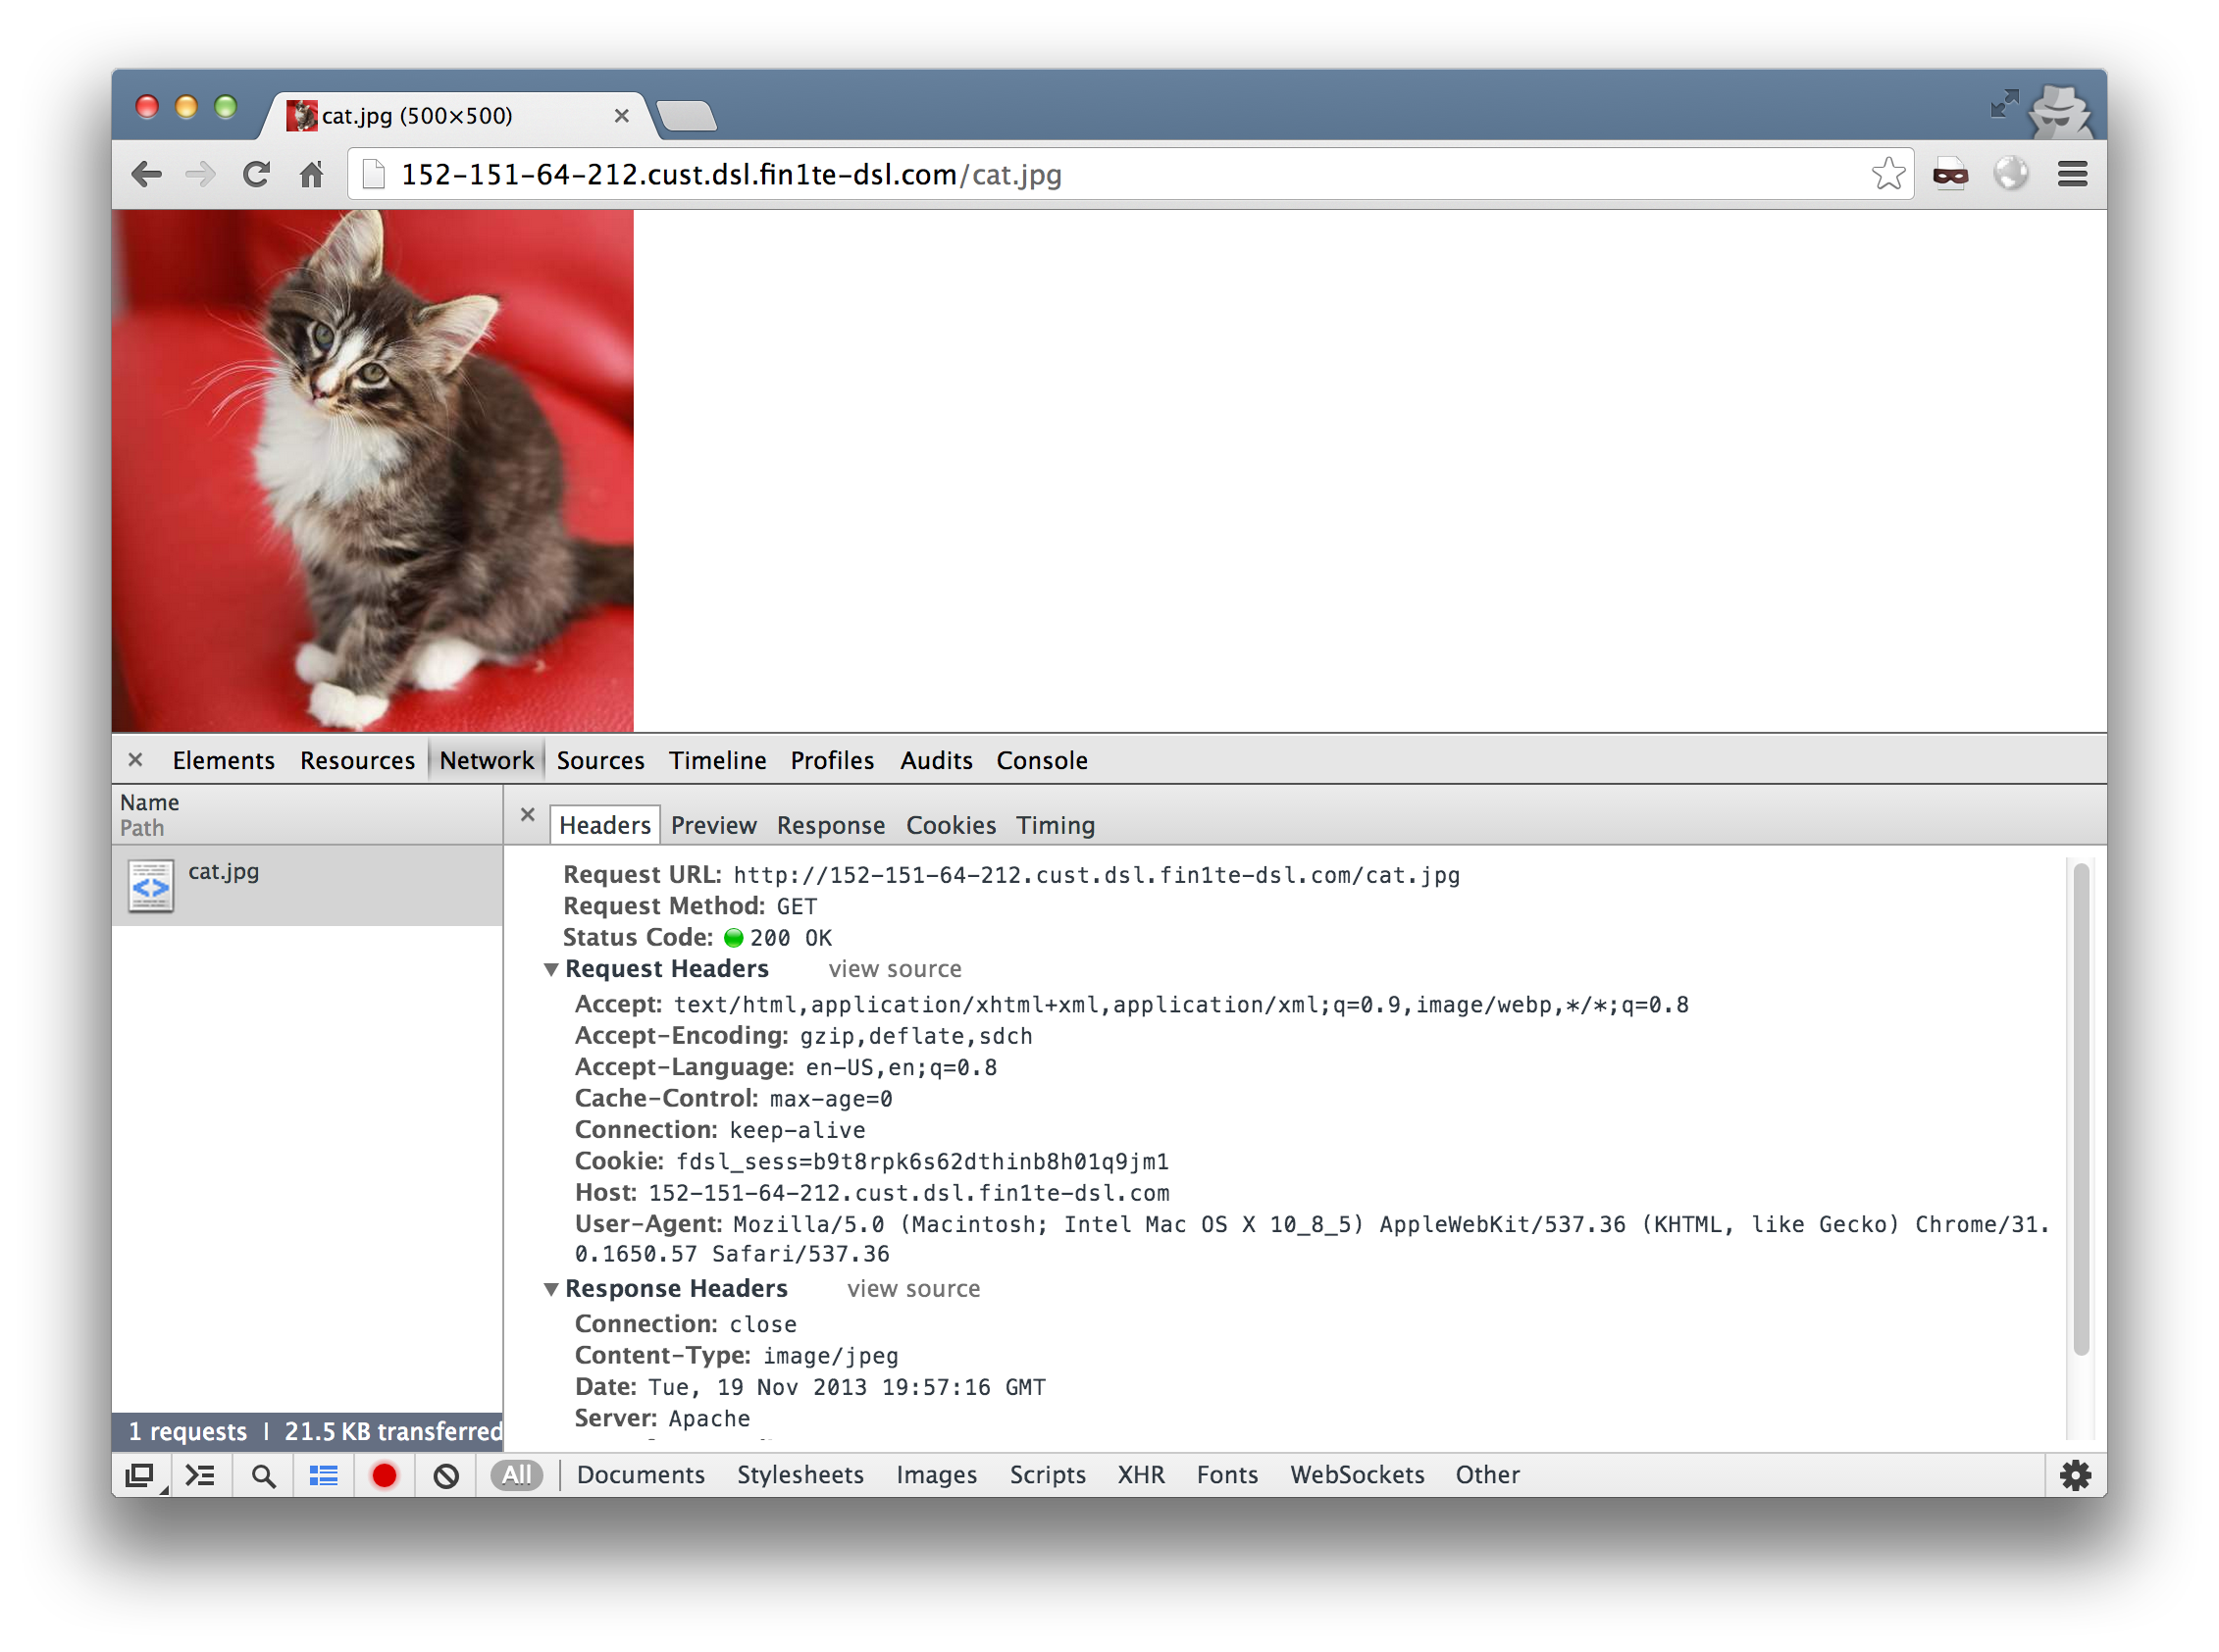
Task: Open the Elements panel
Action: 223,760
